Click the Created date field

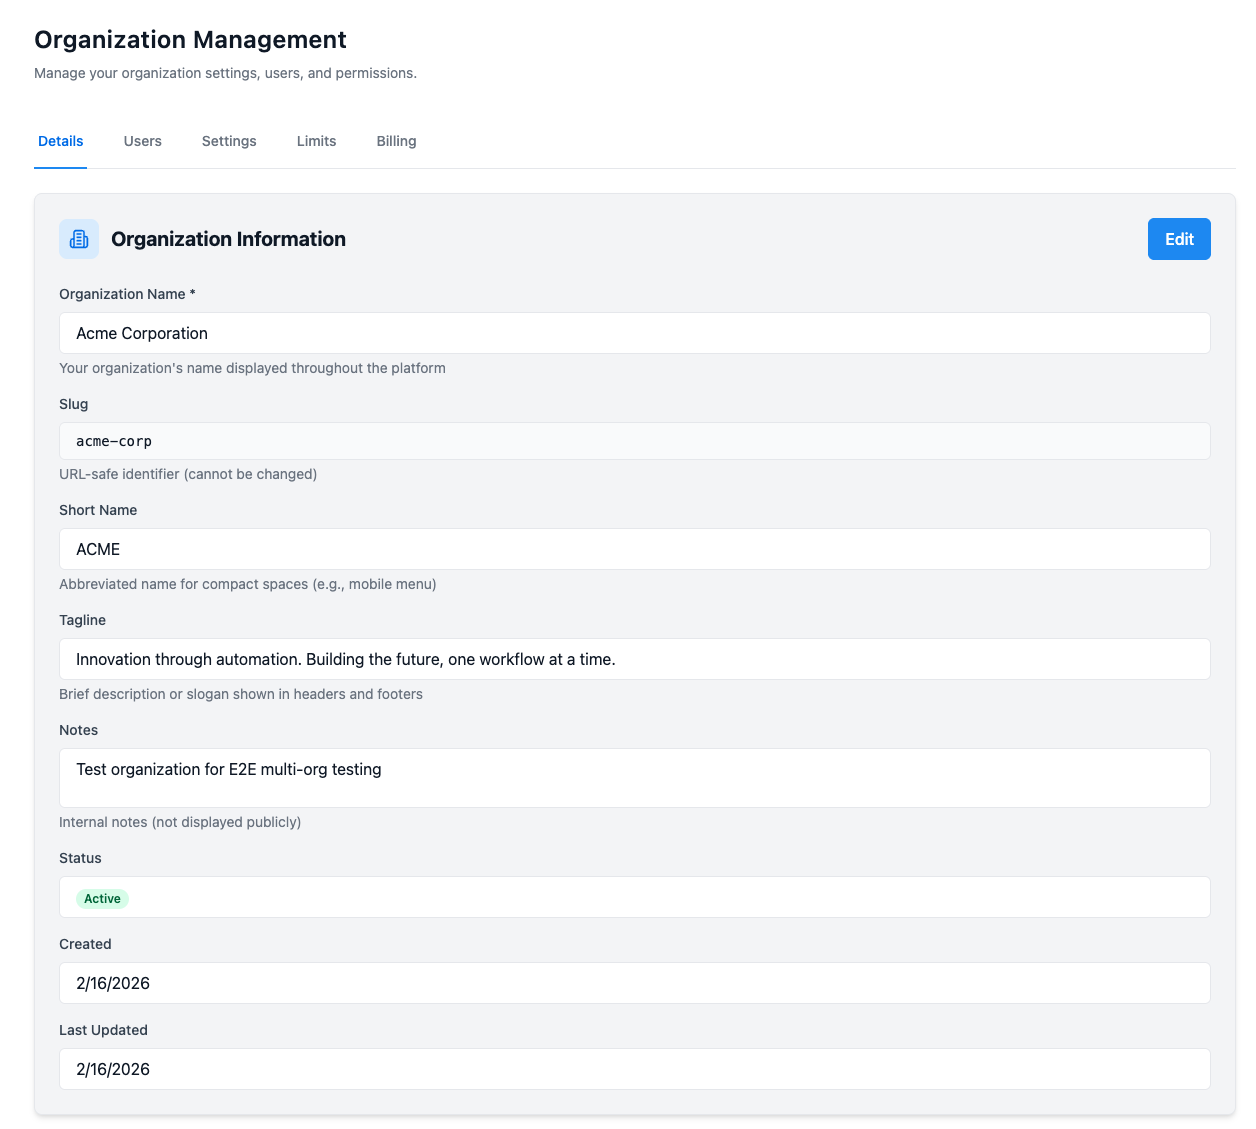(634, 983)
